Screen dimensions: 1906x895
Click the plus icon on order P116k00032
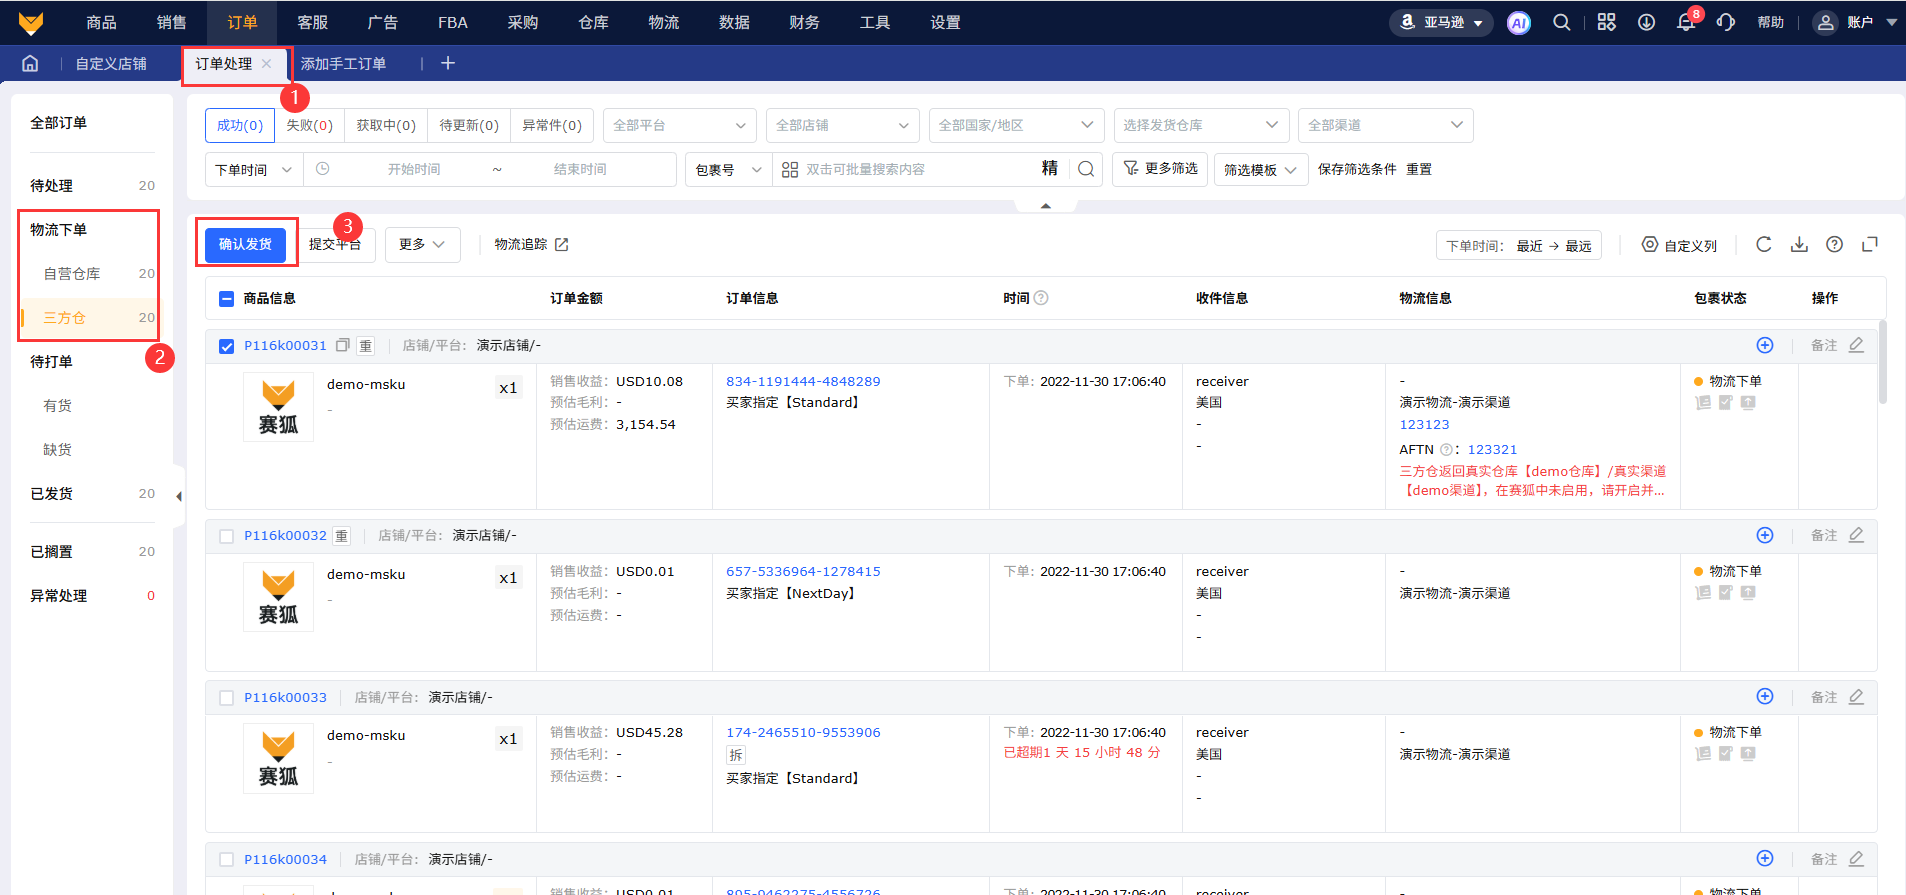1765,536
